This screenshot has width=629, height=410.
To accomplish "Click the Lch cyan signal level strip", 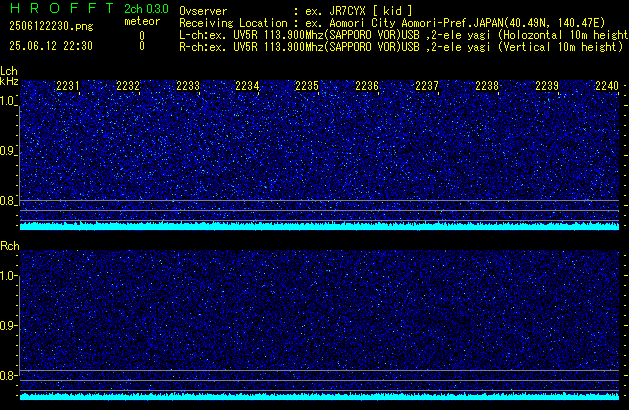I will click(319, 225).
